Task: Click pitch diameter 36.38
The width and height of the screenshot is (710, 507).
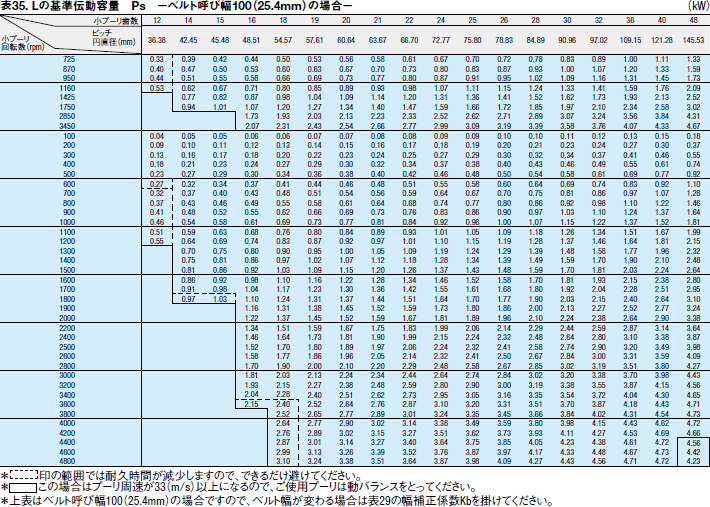Action: pos(157,40)
